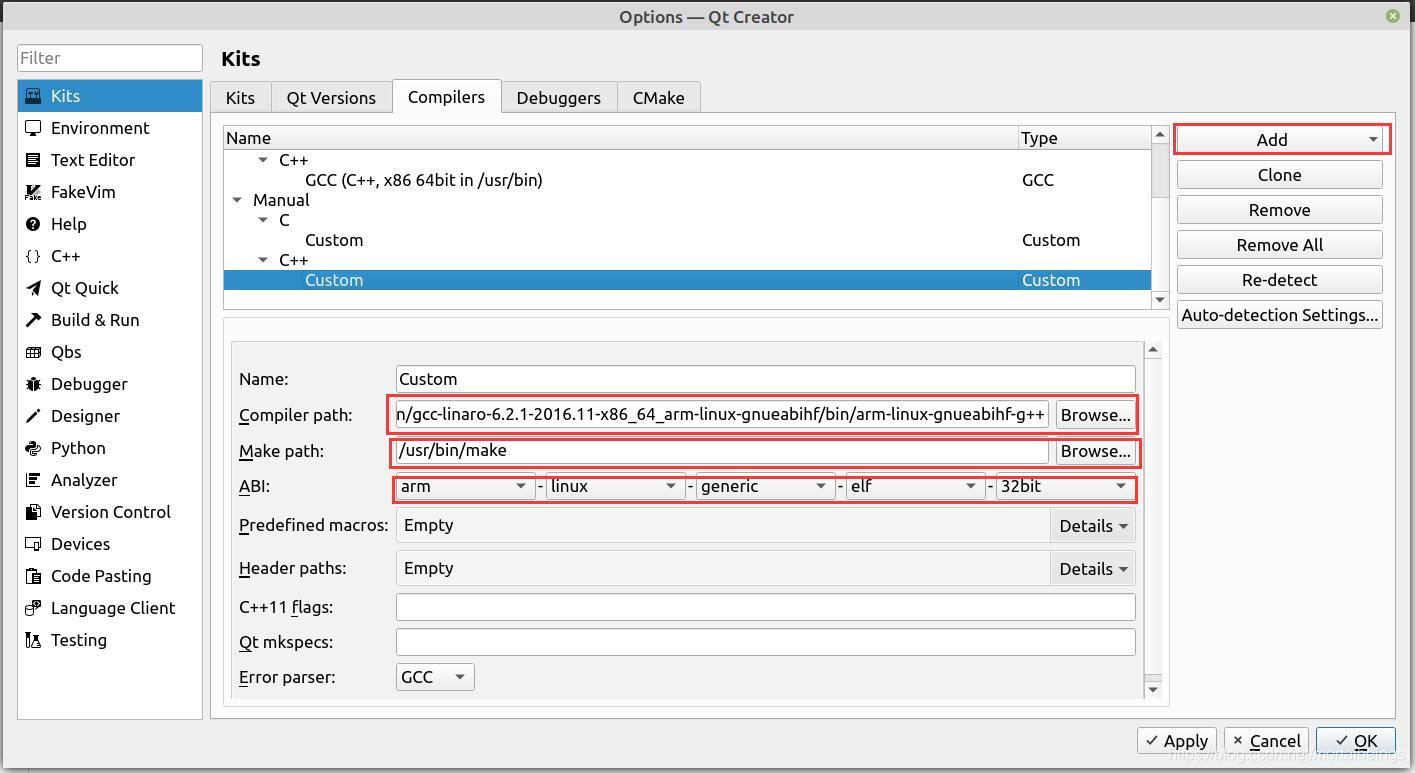Click the Cancel button

tap(1266, 741)
